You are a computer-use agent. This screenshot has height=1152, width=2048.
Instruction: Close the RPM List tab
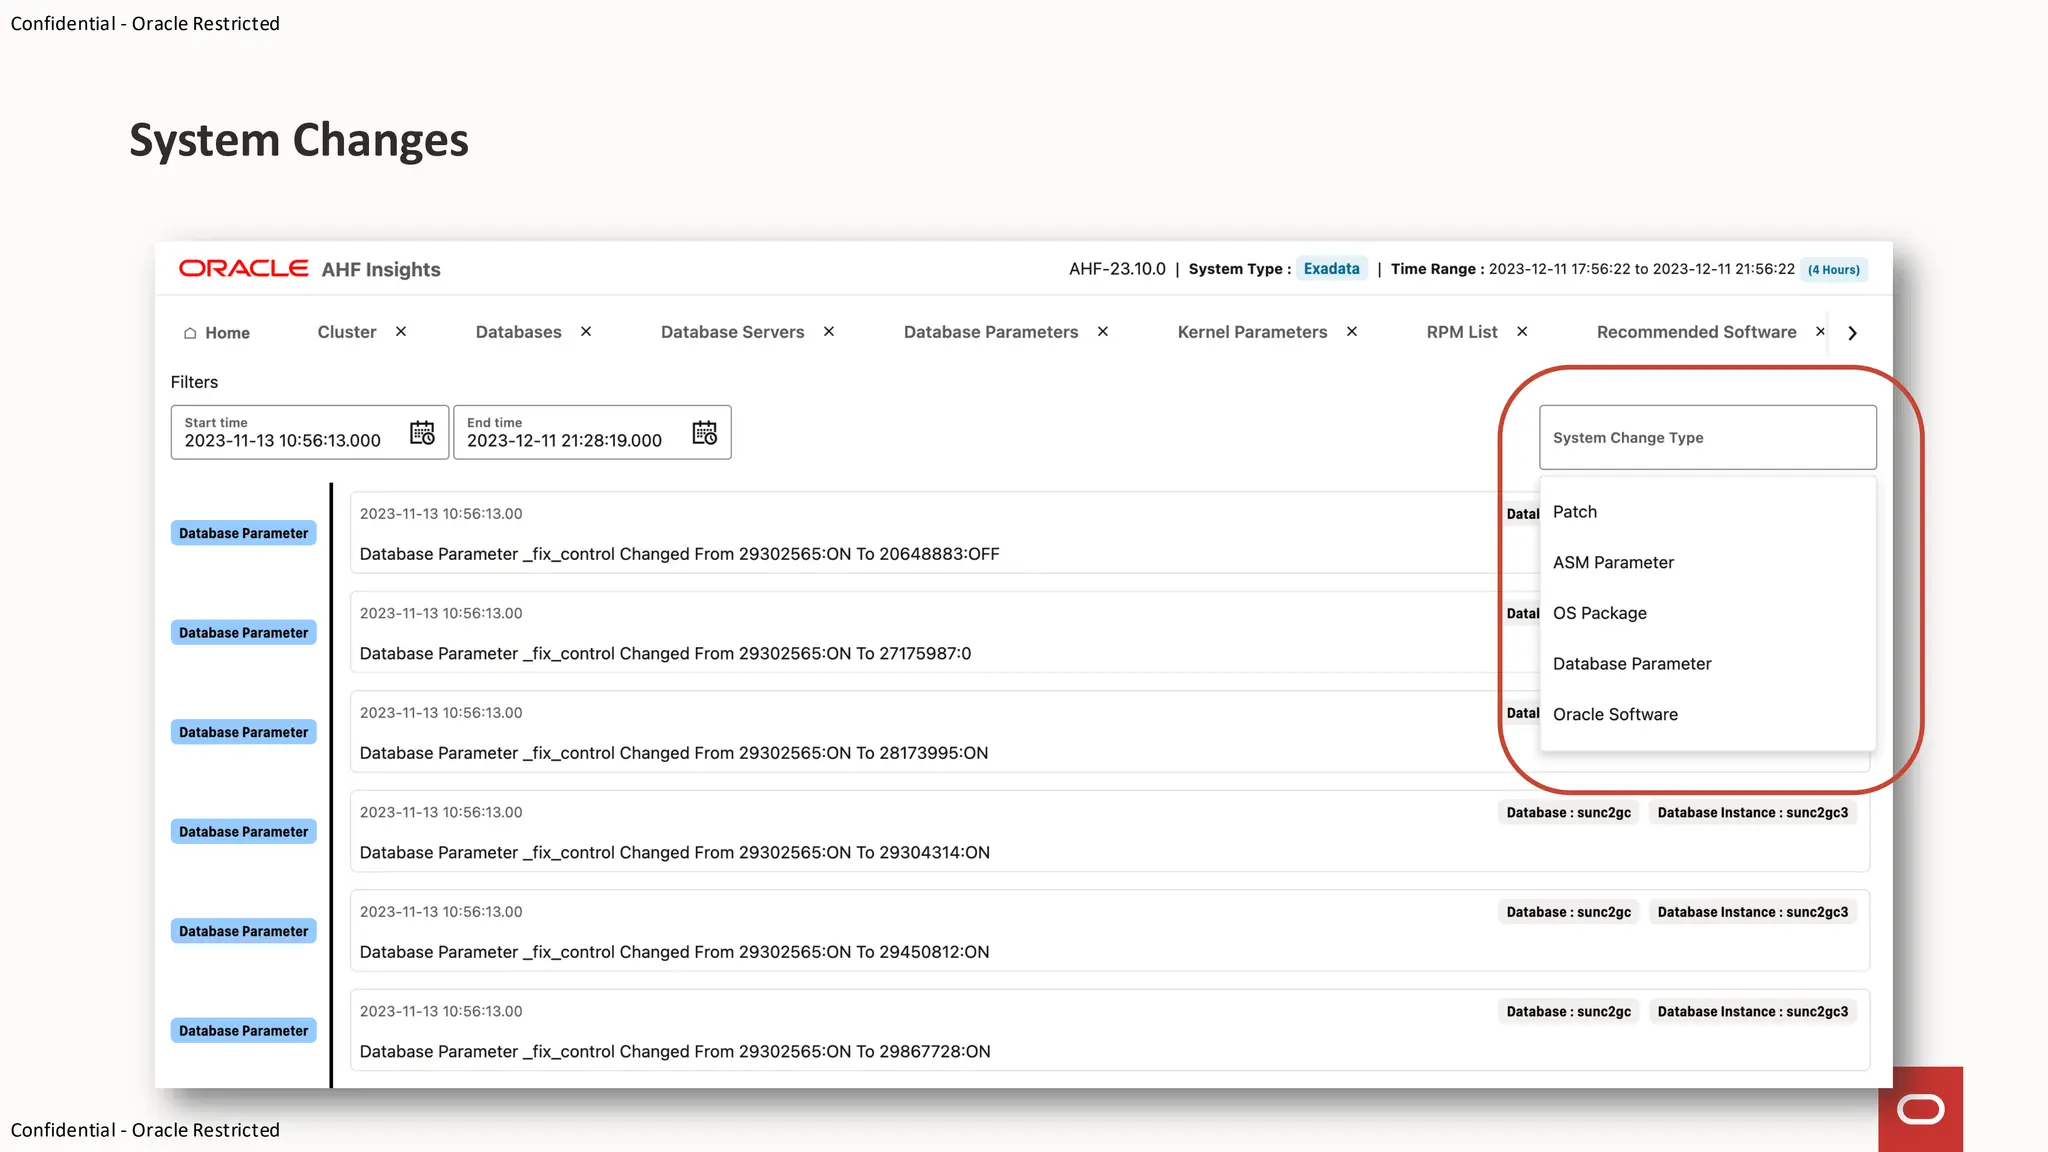[1522, 331]
